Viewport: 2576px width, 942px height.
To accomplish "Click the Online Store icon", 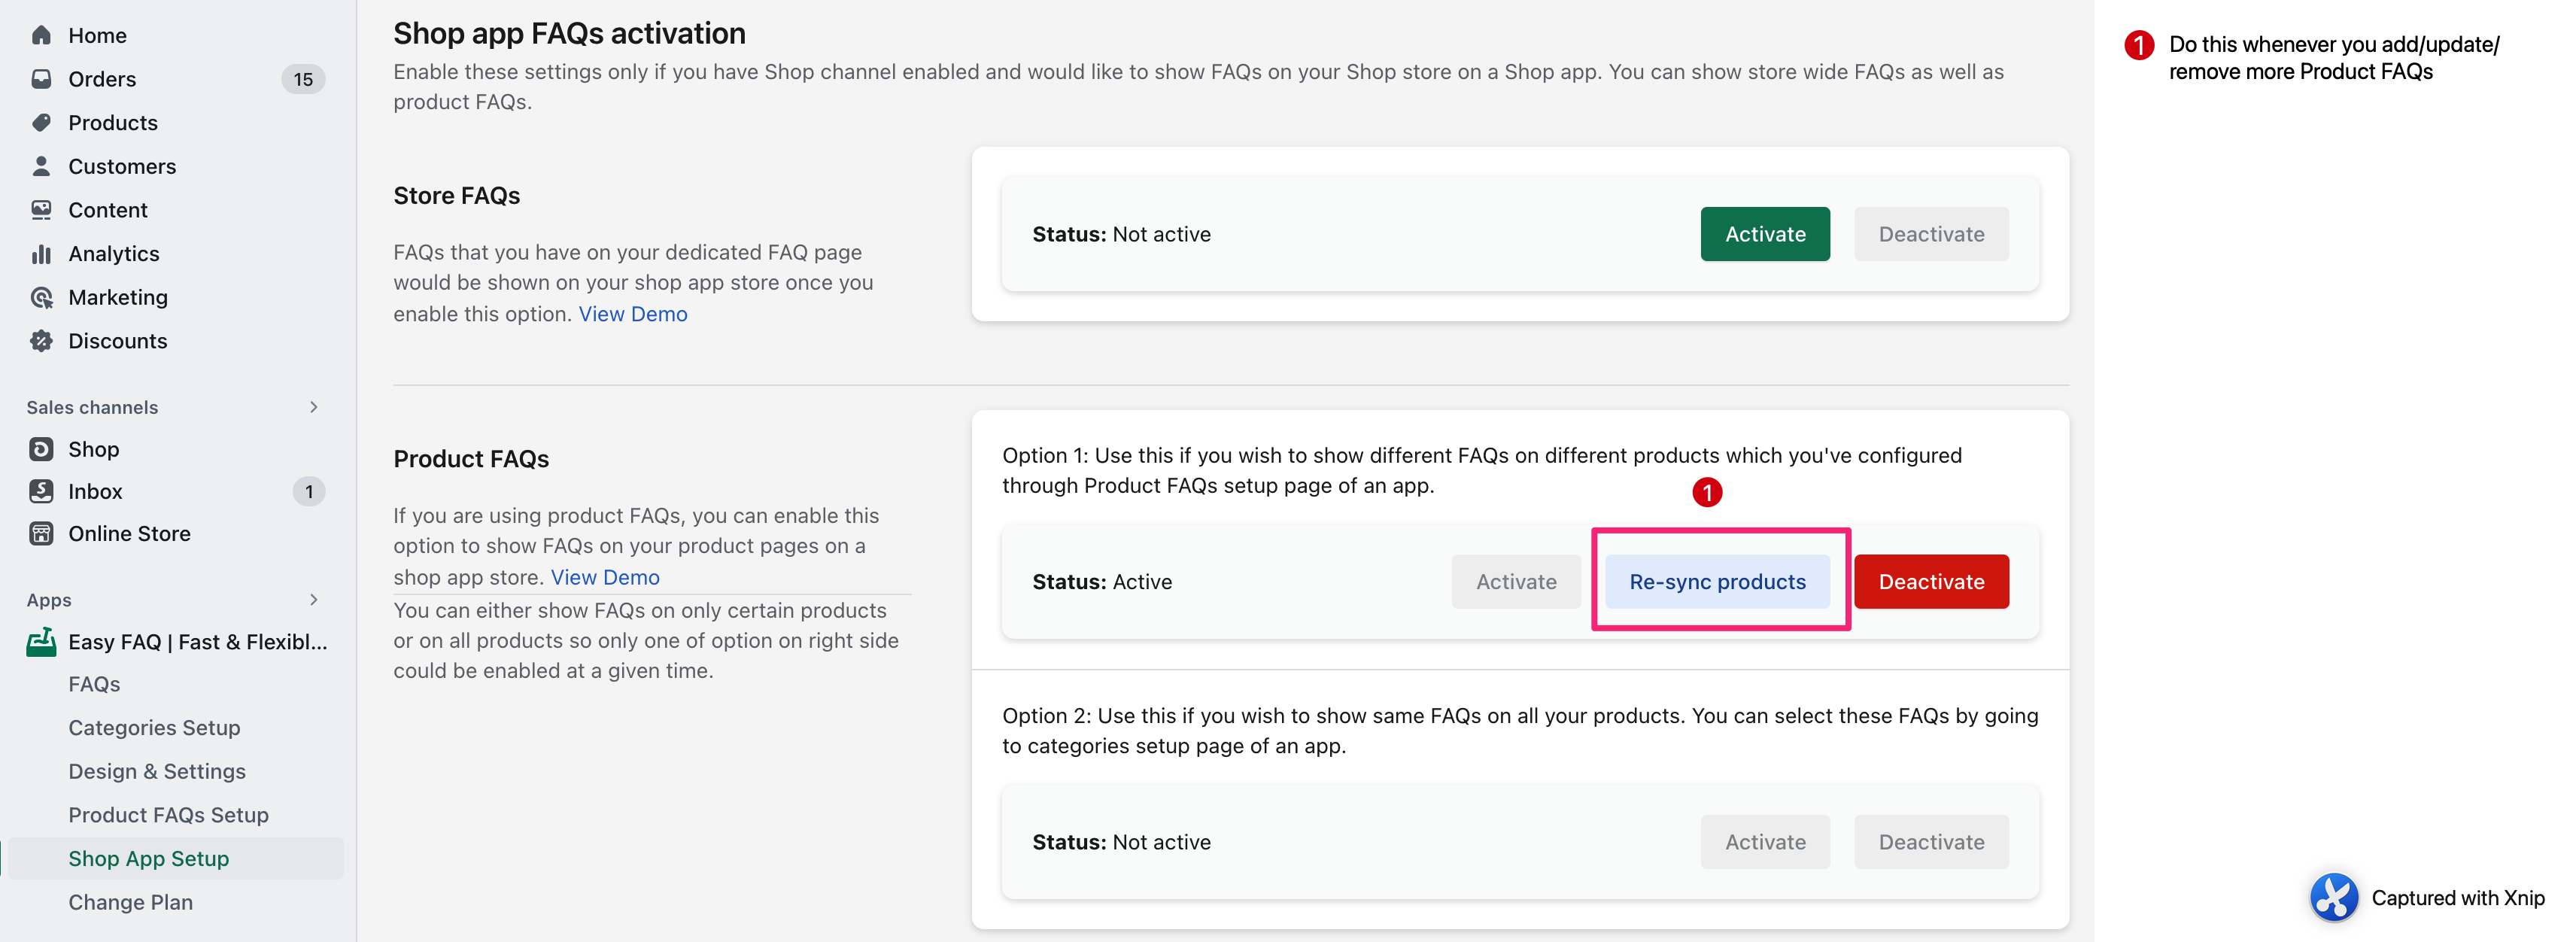I will pos(41,533).
